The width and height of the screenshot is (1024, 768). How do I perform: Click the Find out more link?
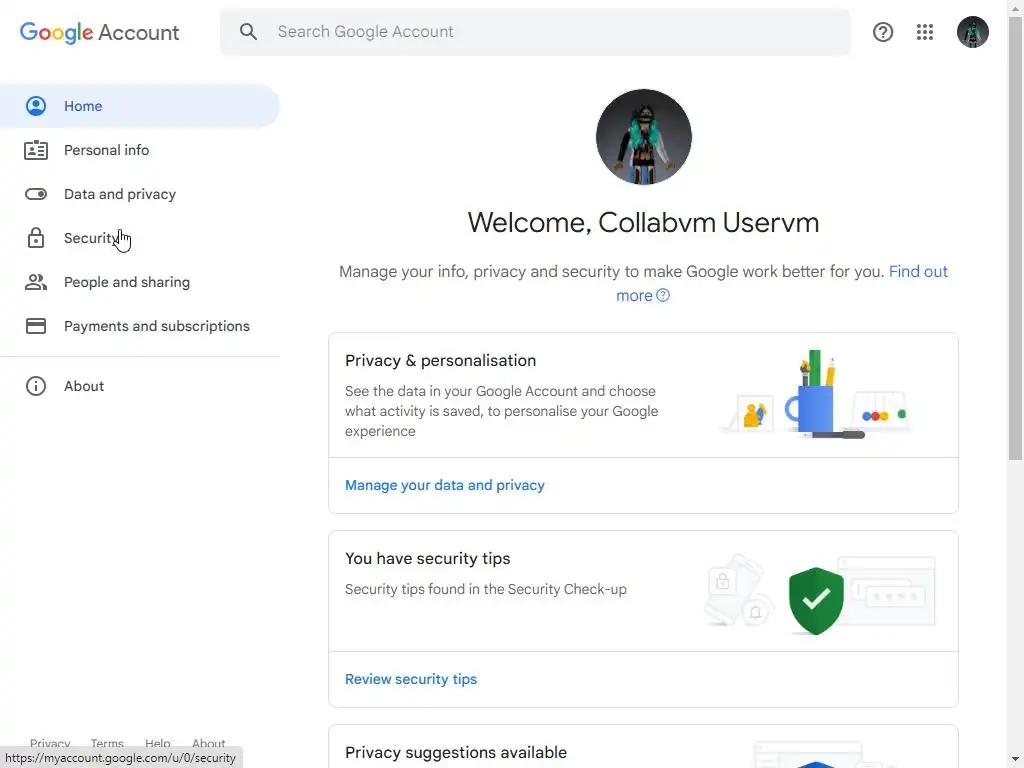coord(917,272)
